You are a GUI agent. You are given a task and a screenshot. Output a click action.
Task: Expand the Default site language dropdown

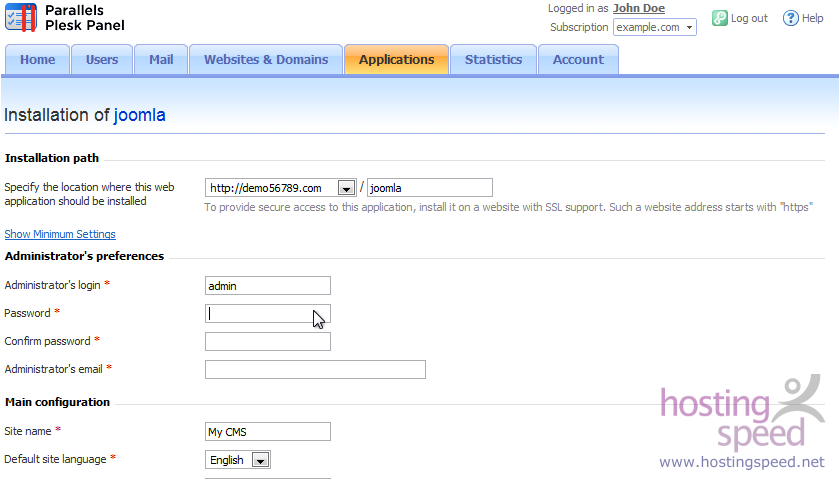coord(238,460)
